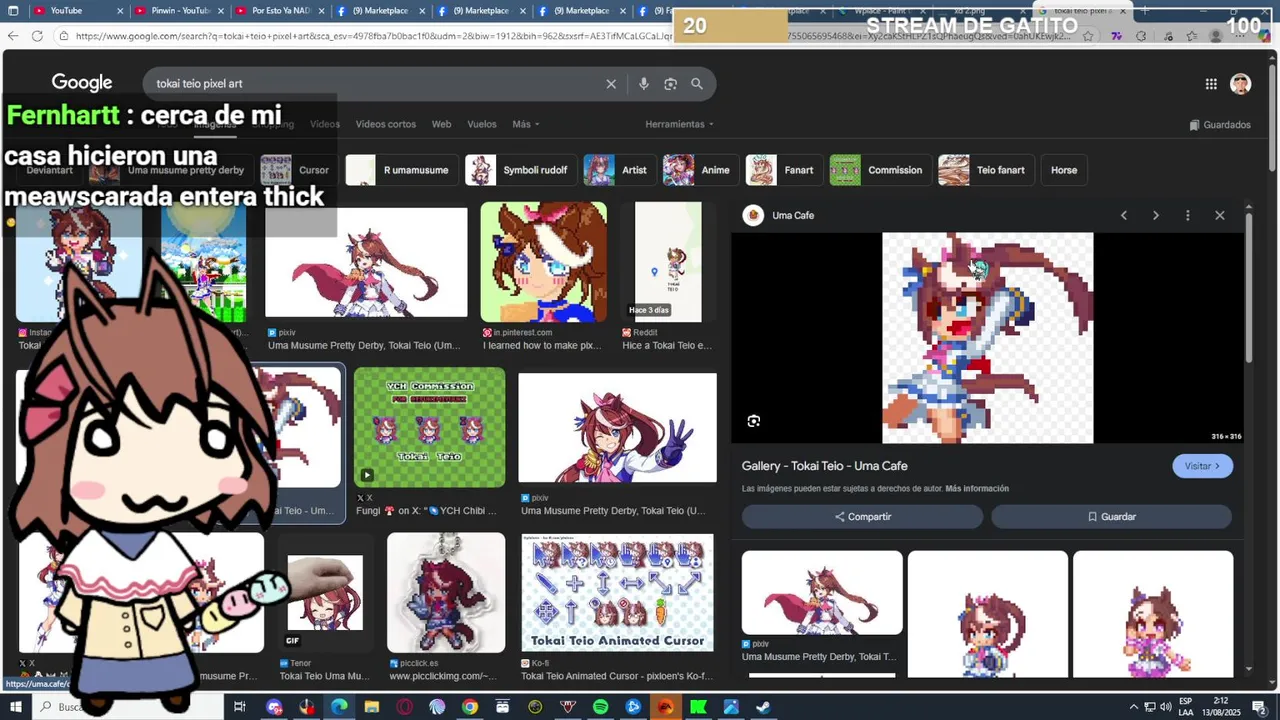Open Spotify from the taskbar
This screenshot has width=1280, height=720.
coord(600,707)
